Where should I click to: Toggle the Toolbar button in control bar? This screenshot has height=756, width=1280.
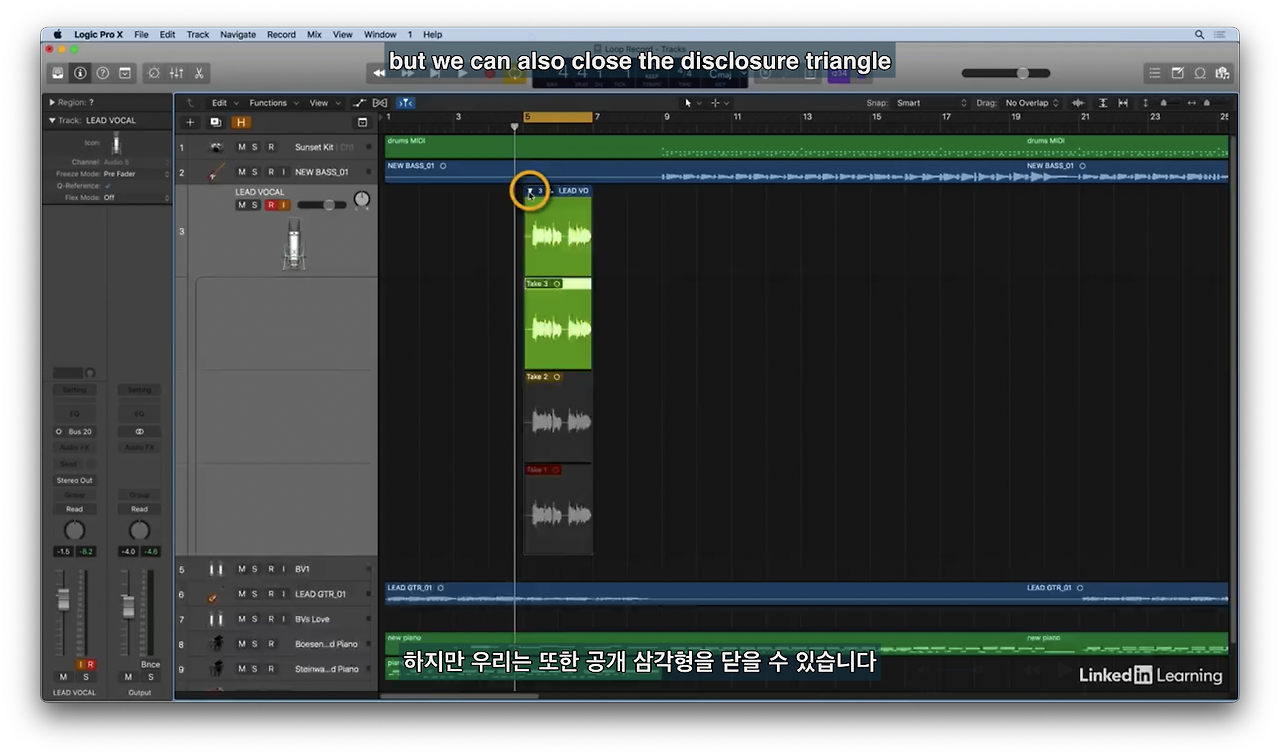click(x=125, y=73)
